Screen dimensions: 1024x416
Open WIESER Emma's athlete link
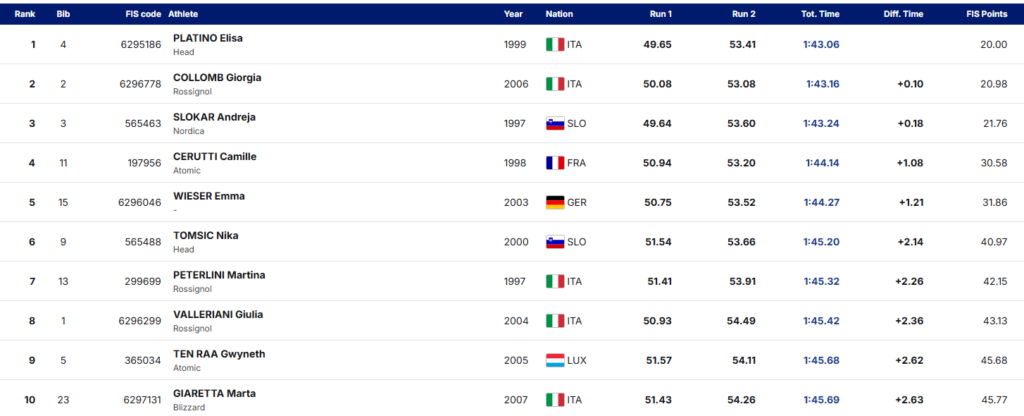pos(209,196)
